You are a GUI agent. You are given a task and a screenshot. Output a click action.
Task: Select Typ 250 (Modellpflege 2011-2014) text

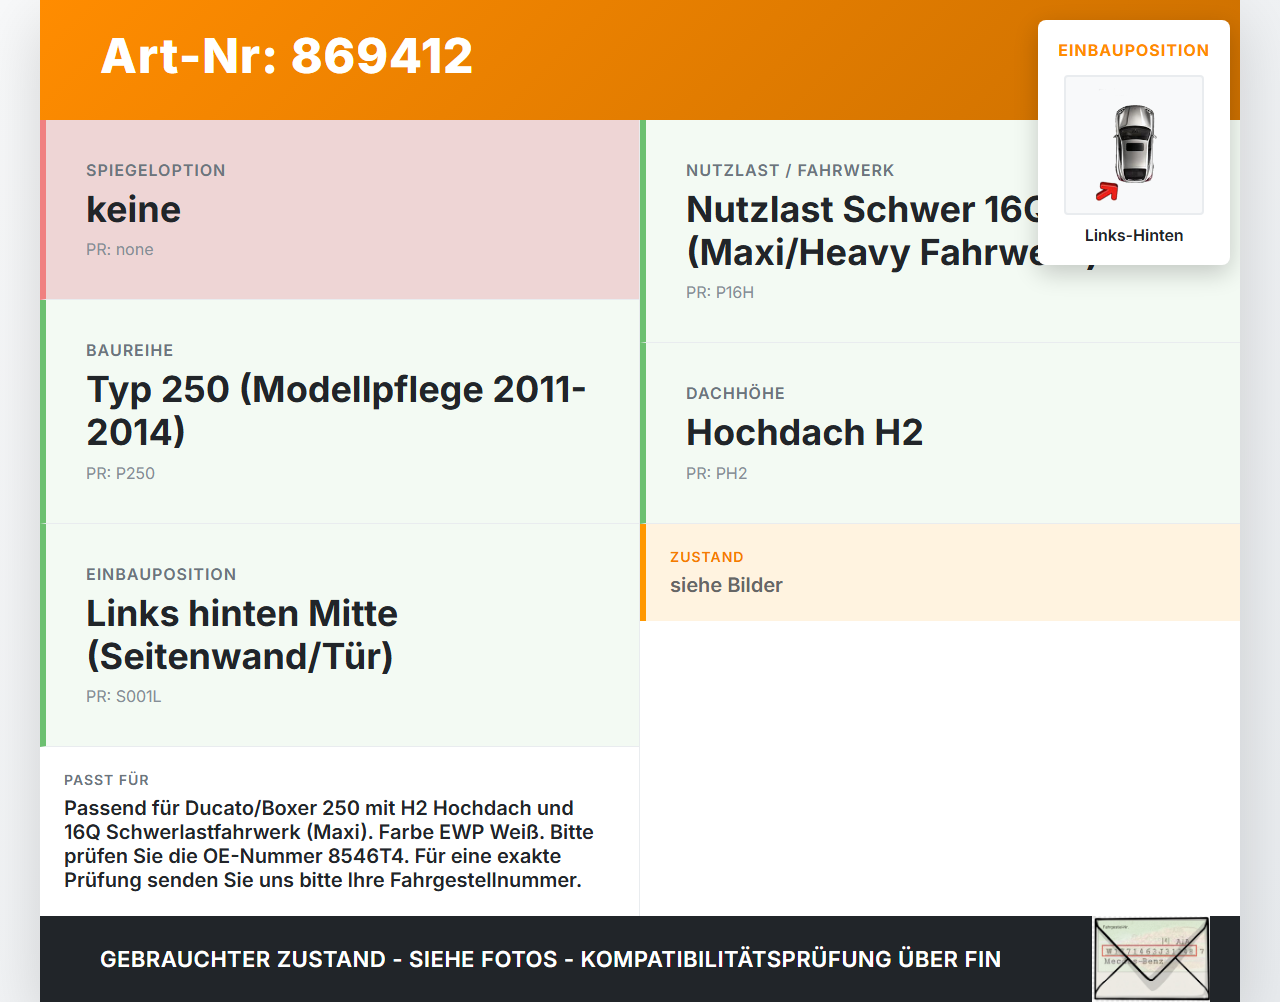click(336, 410)
